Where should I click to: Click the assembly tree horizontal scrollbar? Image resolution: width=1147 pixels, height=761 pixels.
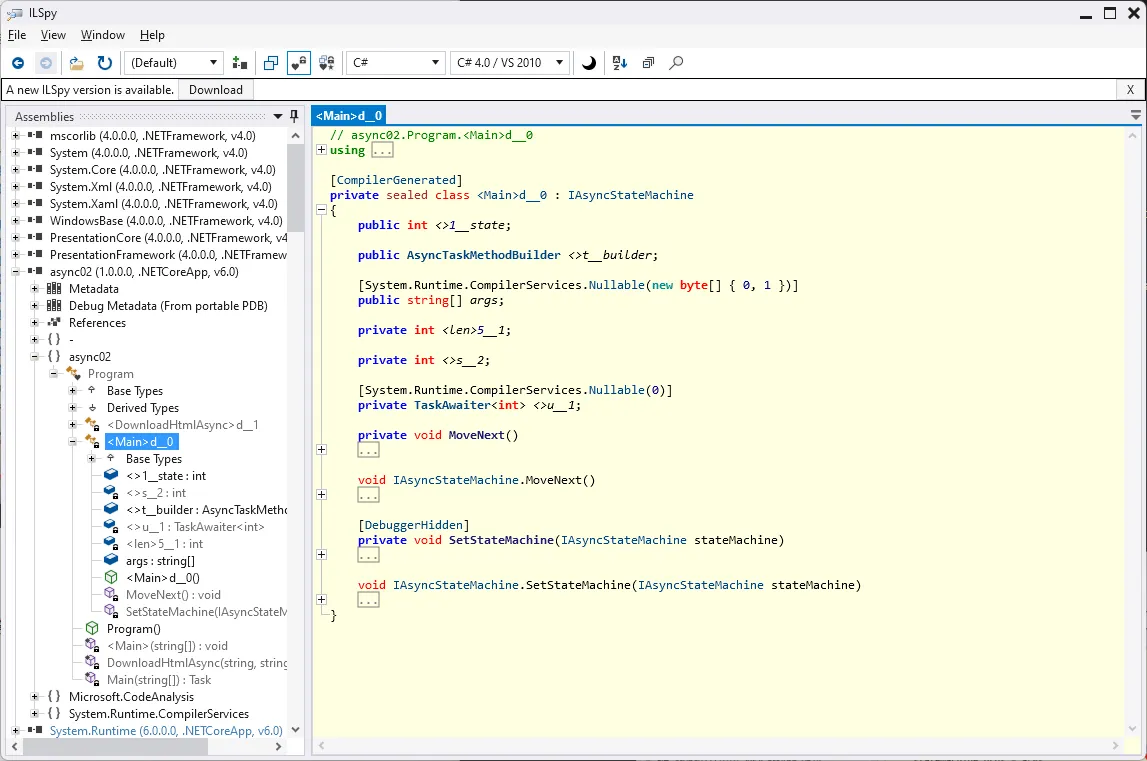pyautogui.click(x=116, y=746)
